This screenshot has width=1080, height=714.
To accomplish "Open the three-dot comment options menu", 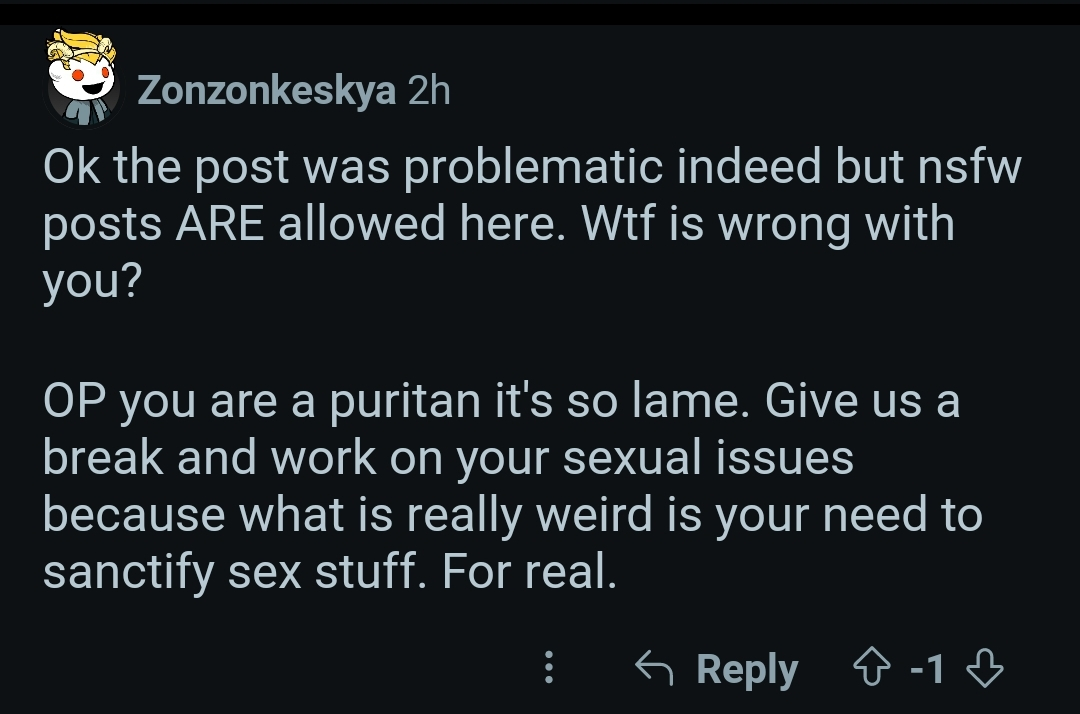I will pyautogui.click(x=548, y=669).
